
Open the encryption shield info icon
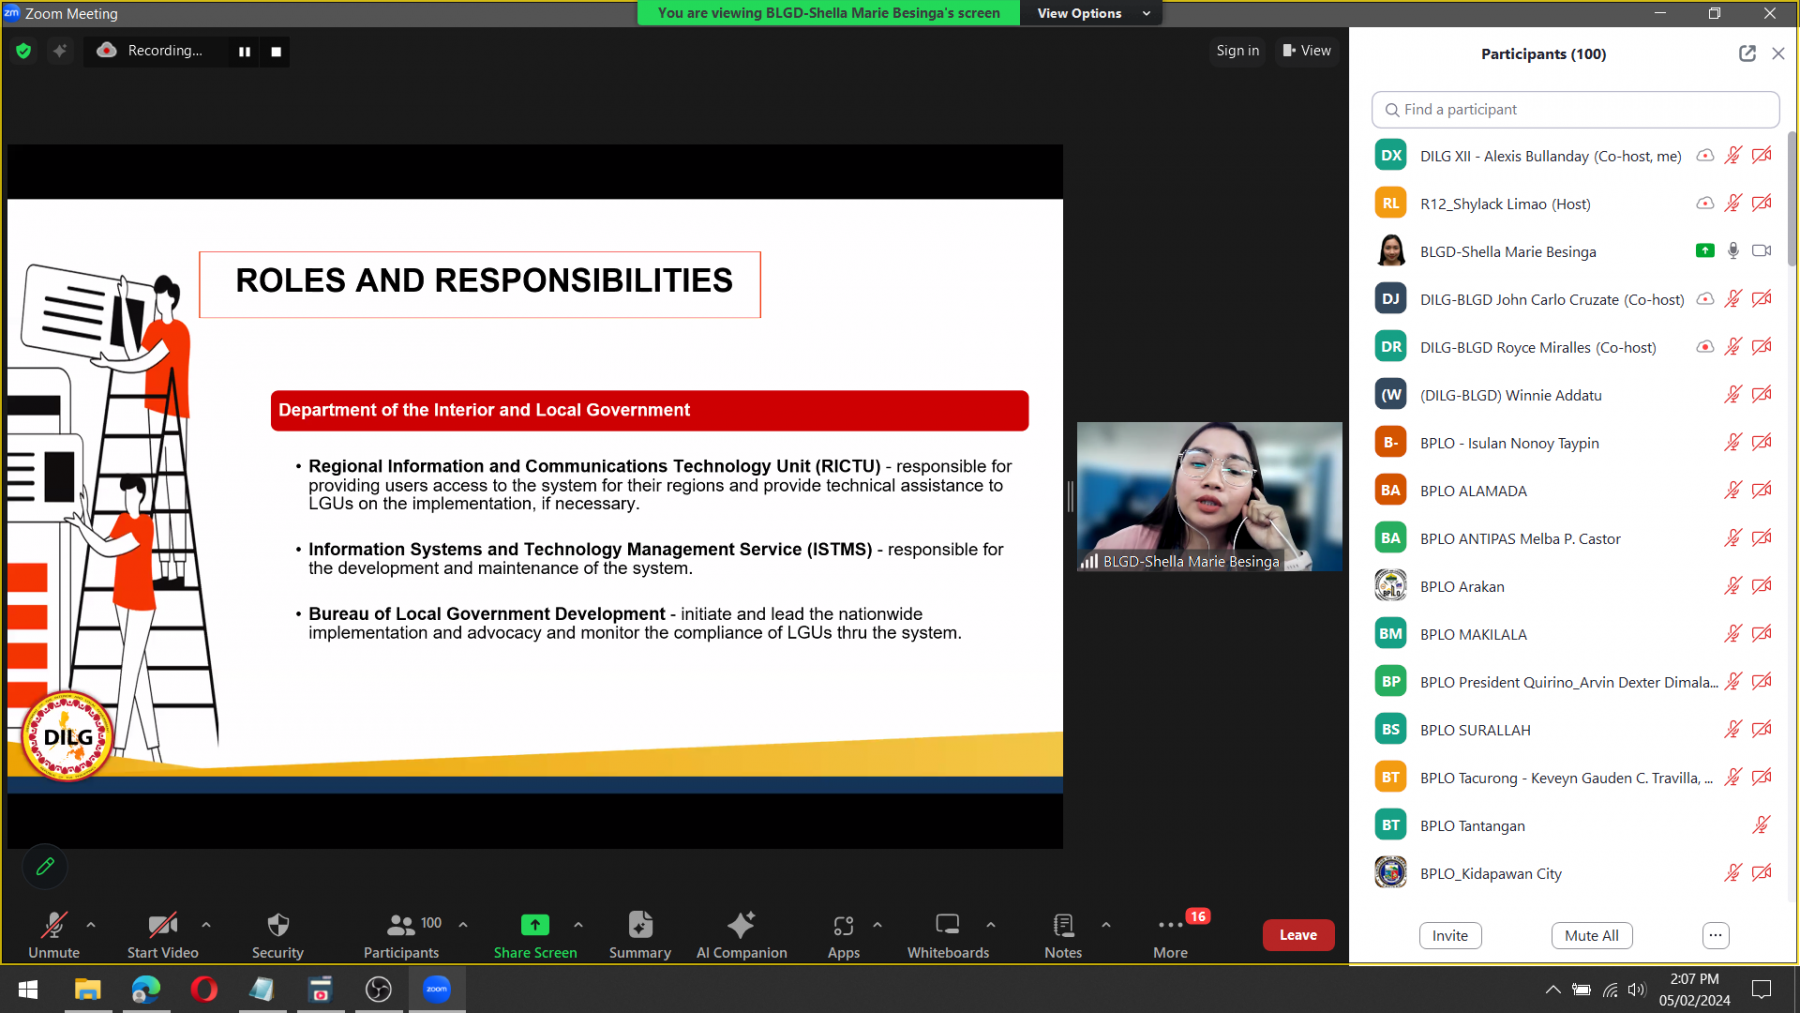[24, 51]
